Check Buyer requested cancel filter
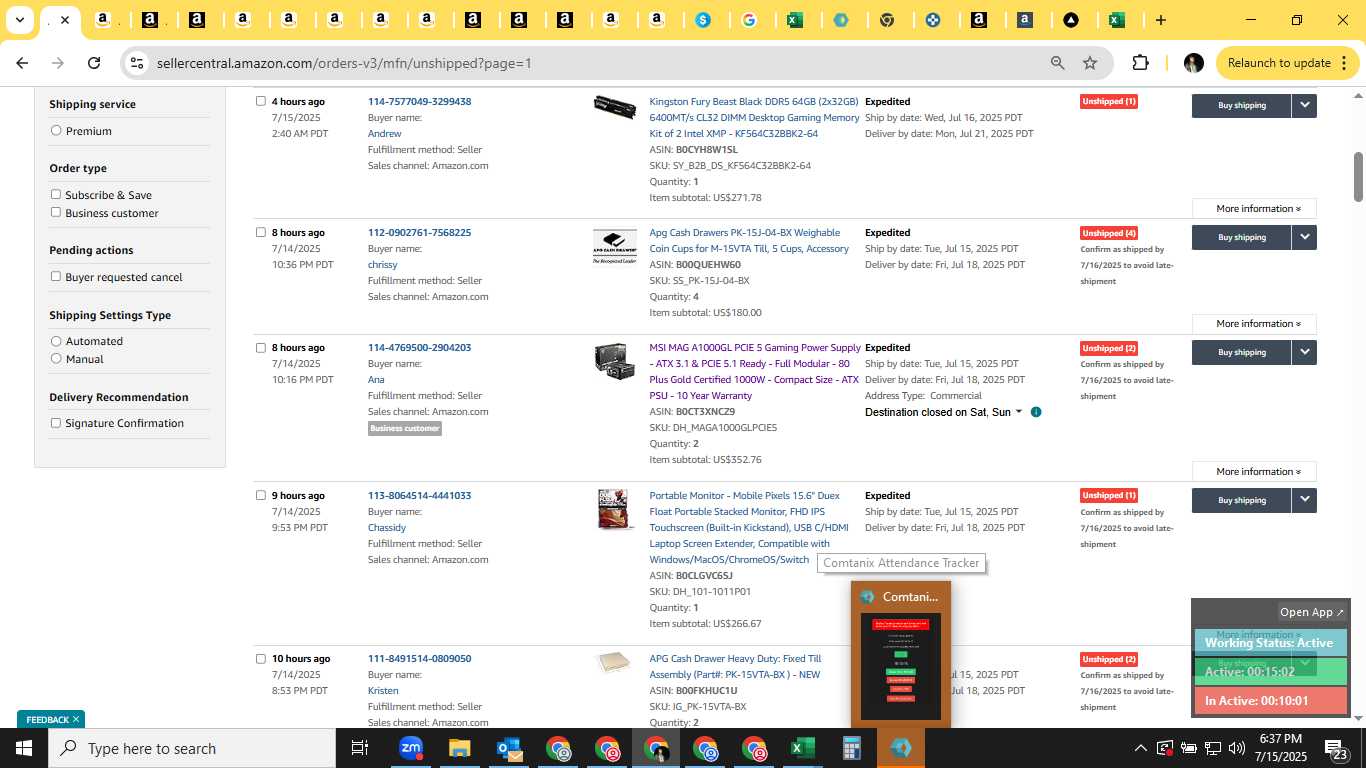Viewport: 1366px width, 768px height. [x=56, y=276]
